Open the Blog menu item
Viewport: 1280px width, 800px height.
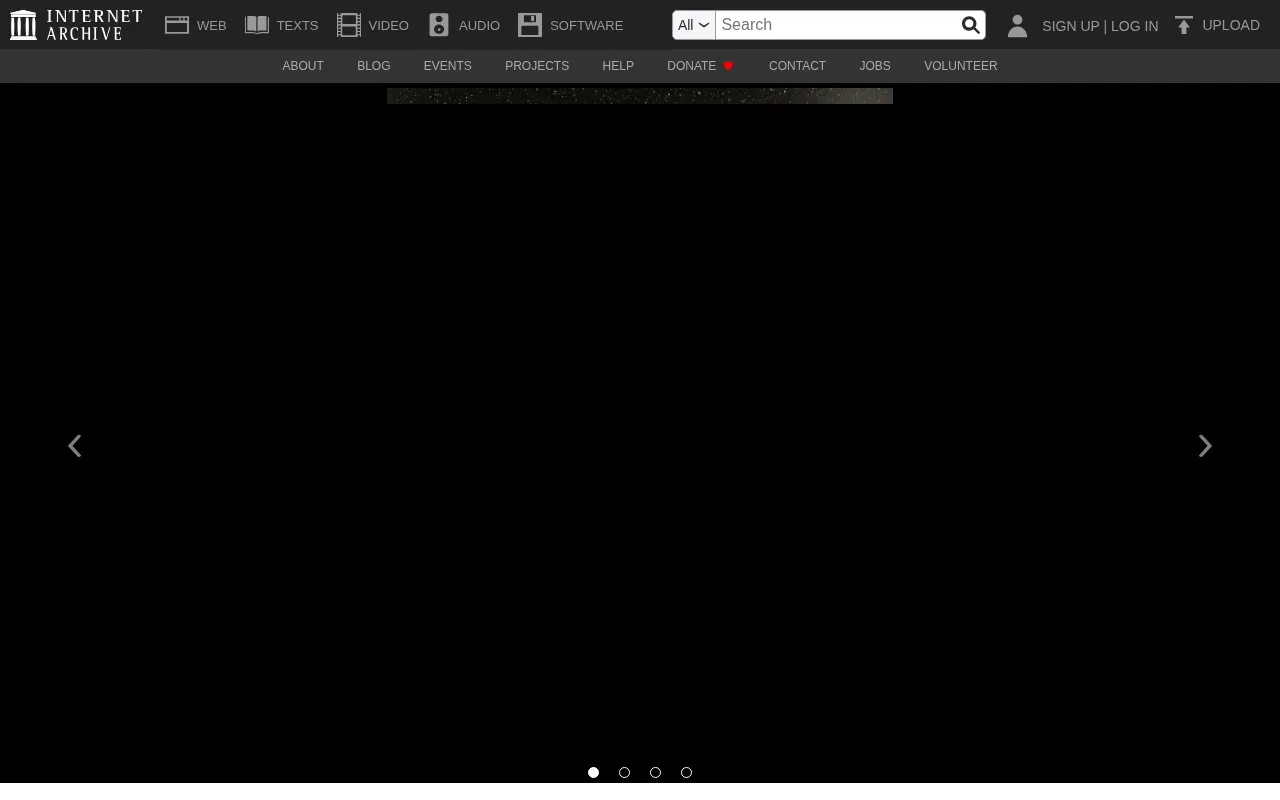pyautogui.click(x=374, y=66)
